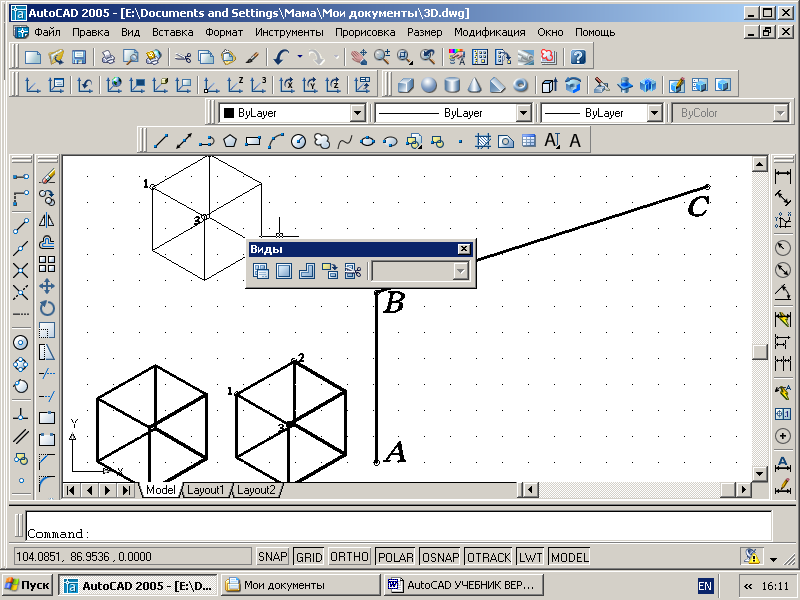800x600 pixels.
Task: Select the Sphere solid tool
Action: 429,85
